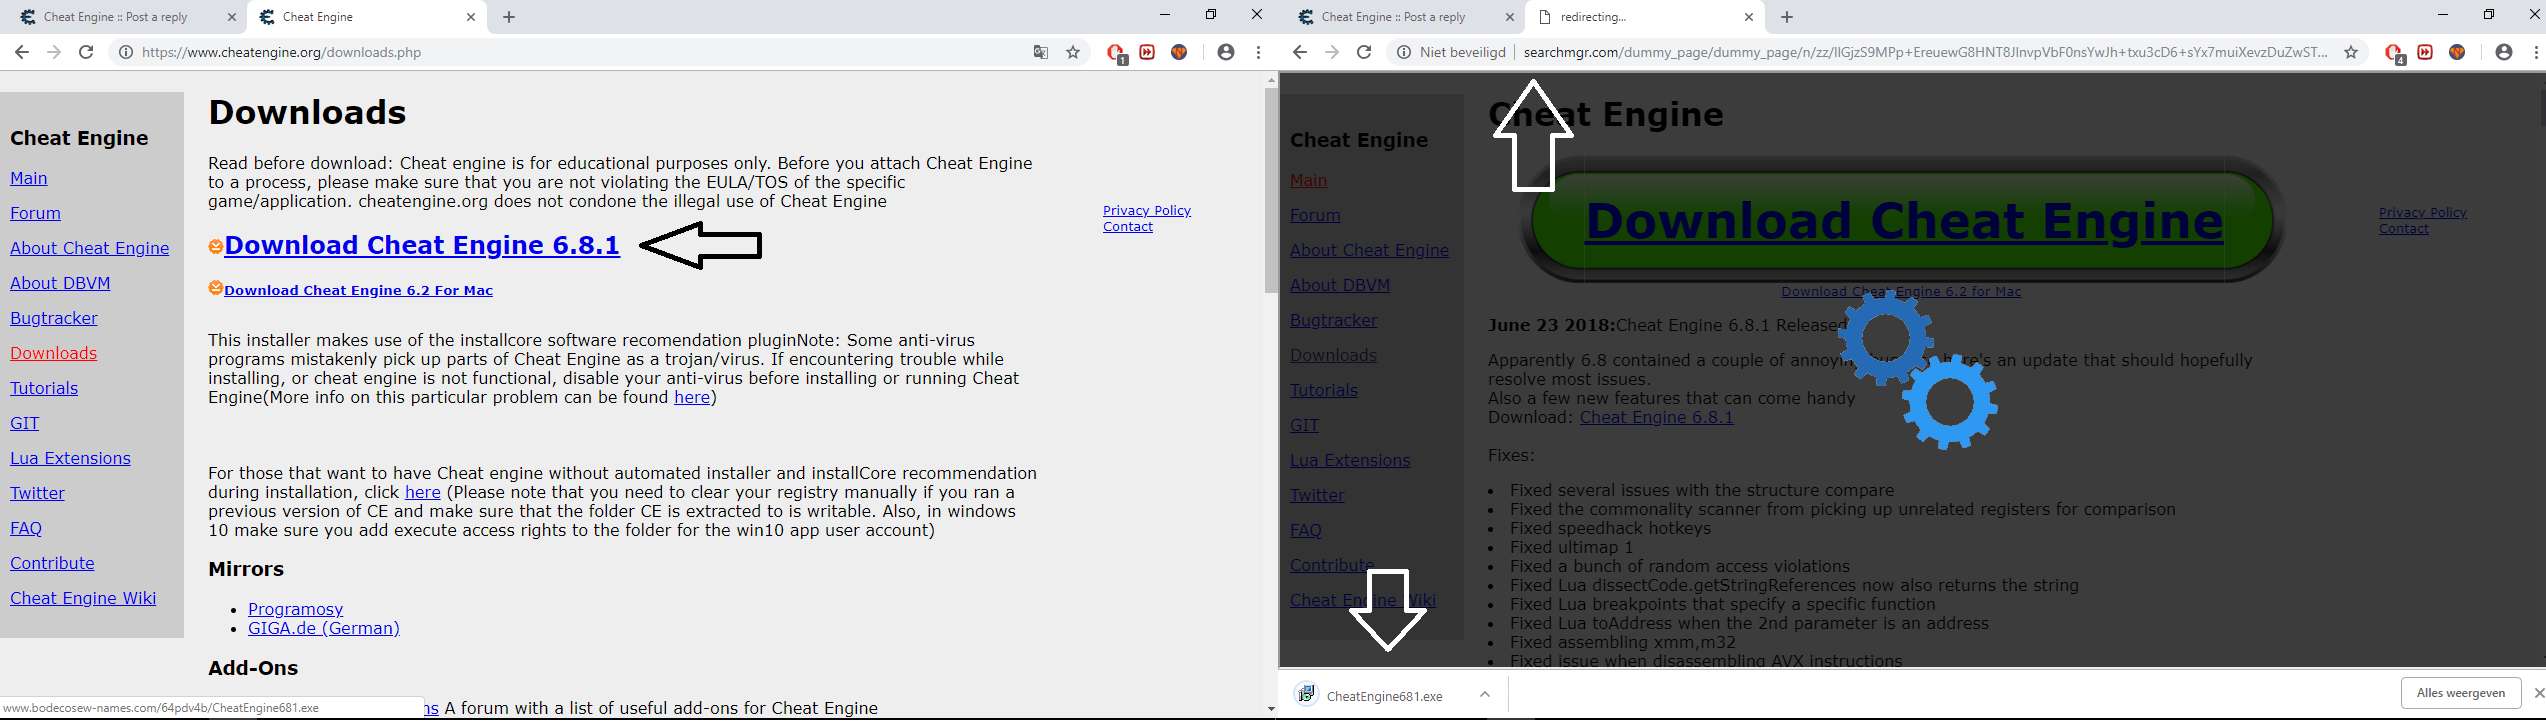The image size is (2546, 722).
Task: Open profile avatar icon in left window
Action: [x=1225, y=52]
